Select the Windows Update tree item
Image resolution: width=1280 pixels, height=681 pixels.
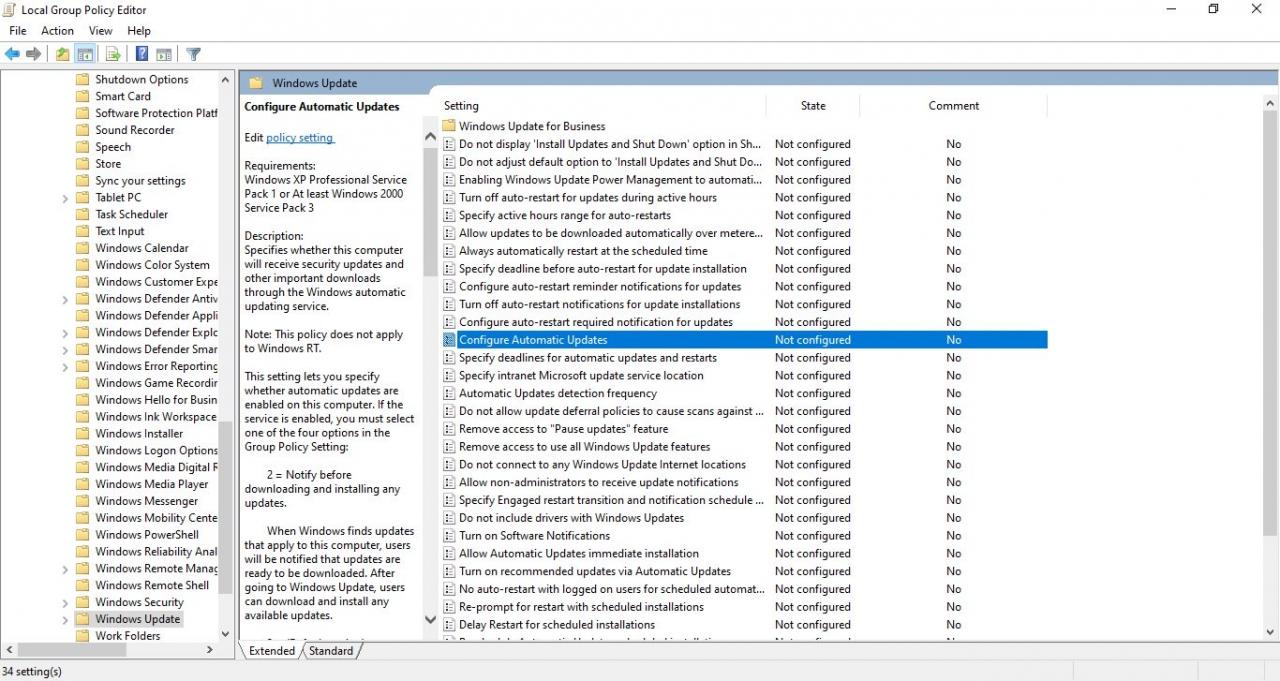138,619
